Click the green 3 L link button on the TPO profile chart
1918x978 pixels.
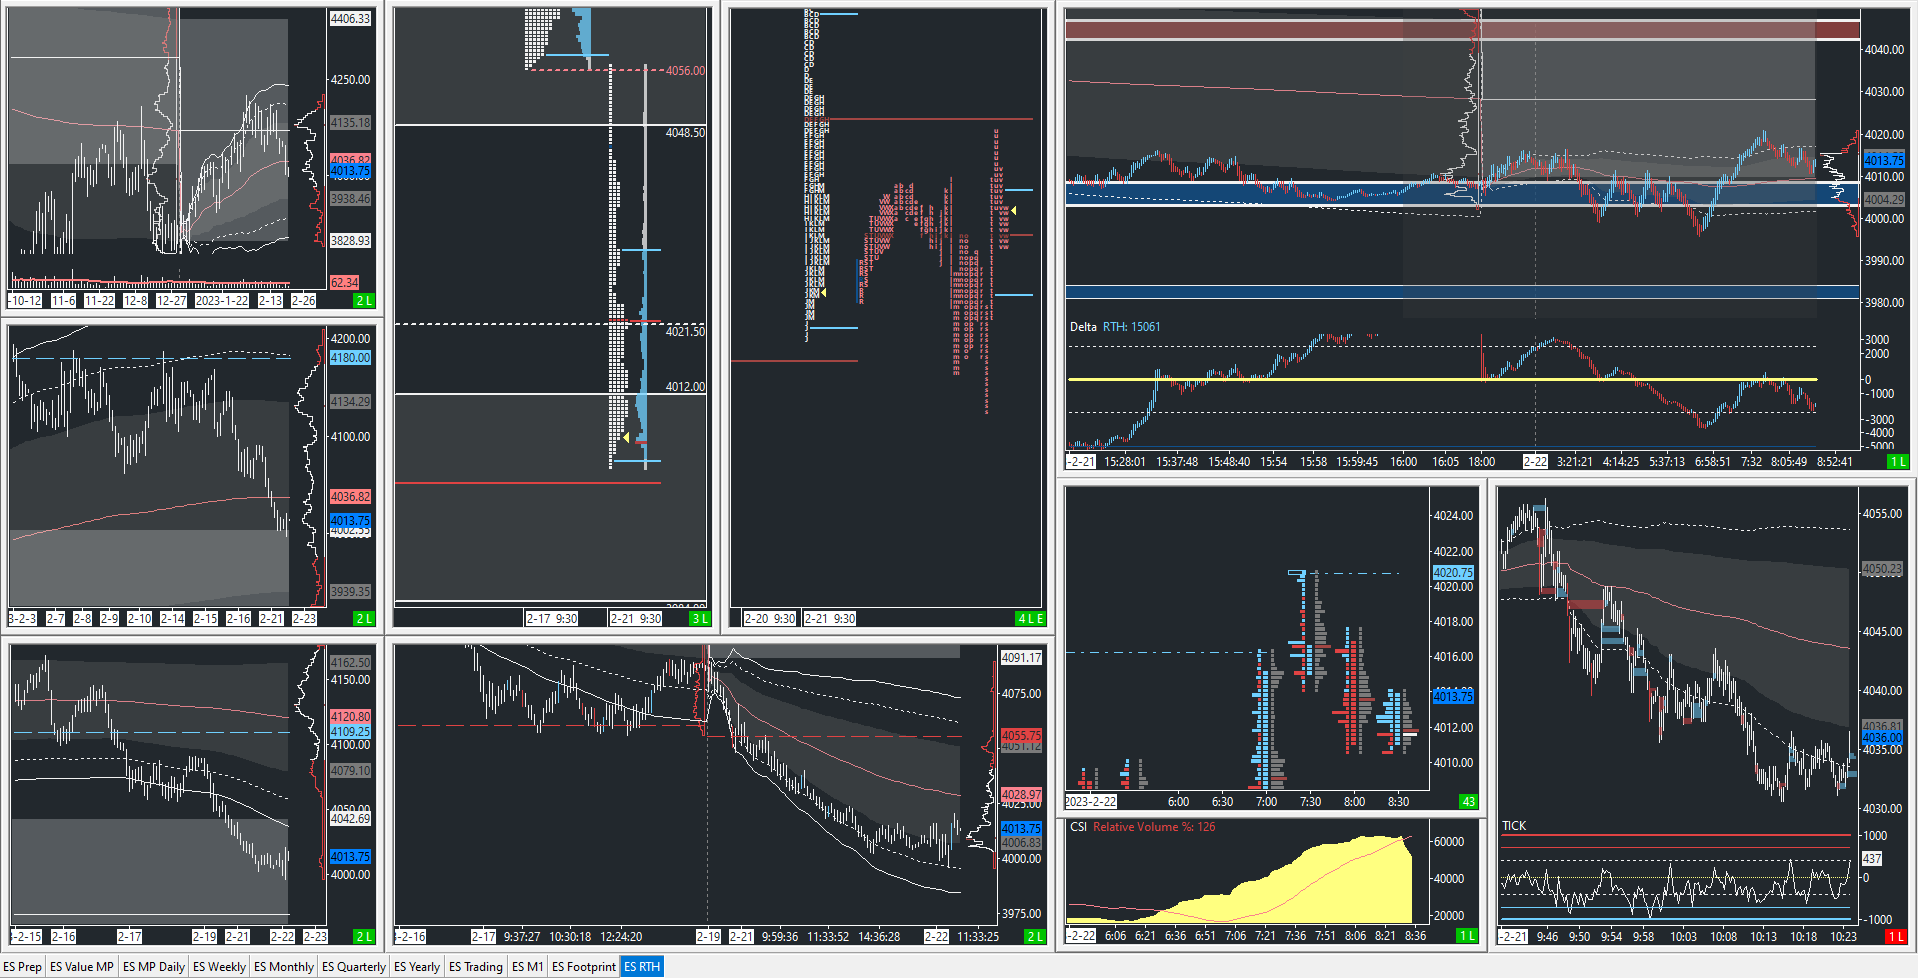[x=700, y=618]
